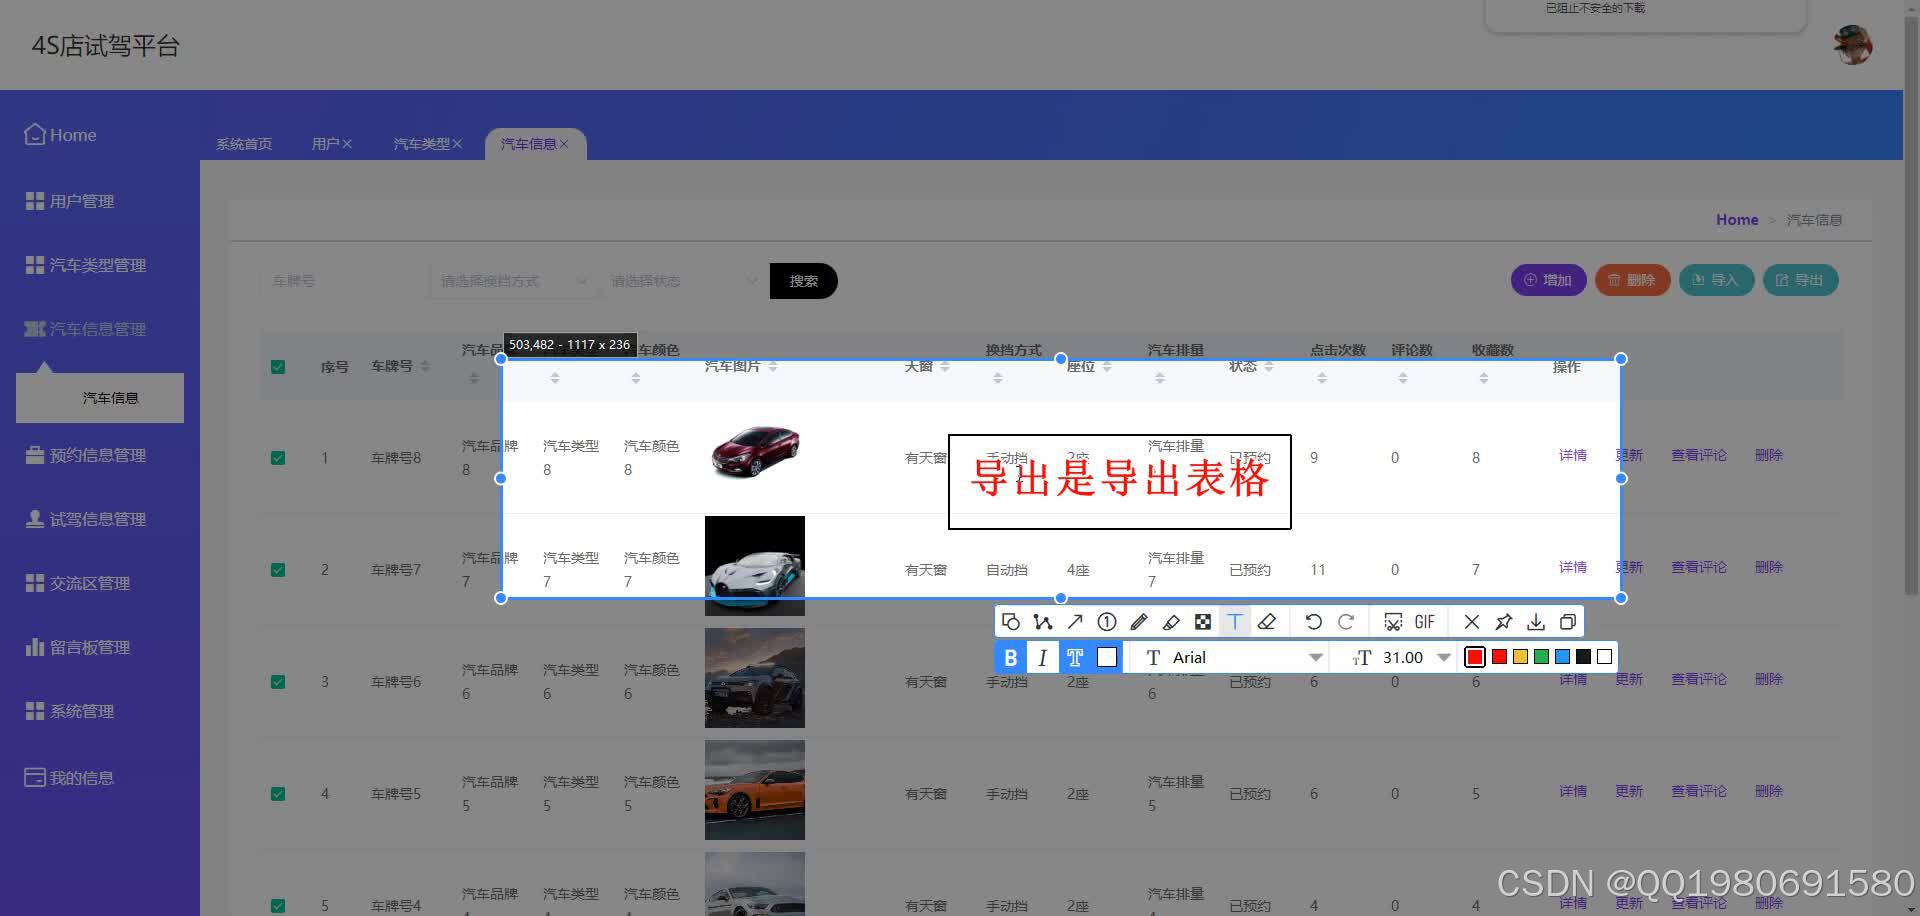This screenshot has height=916, width=1920.
Task: Select the arrow annotation tool
Action: 1075,621
